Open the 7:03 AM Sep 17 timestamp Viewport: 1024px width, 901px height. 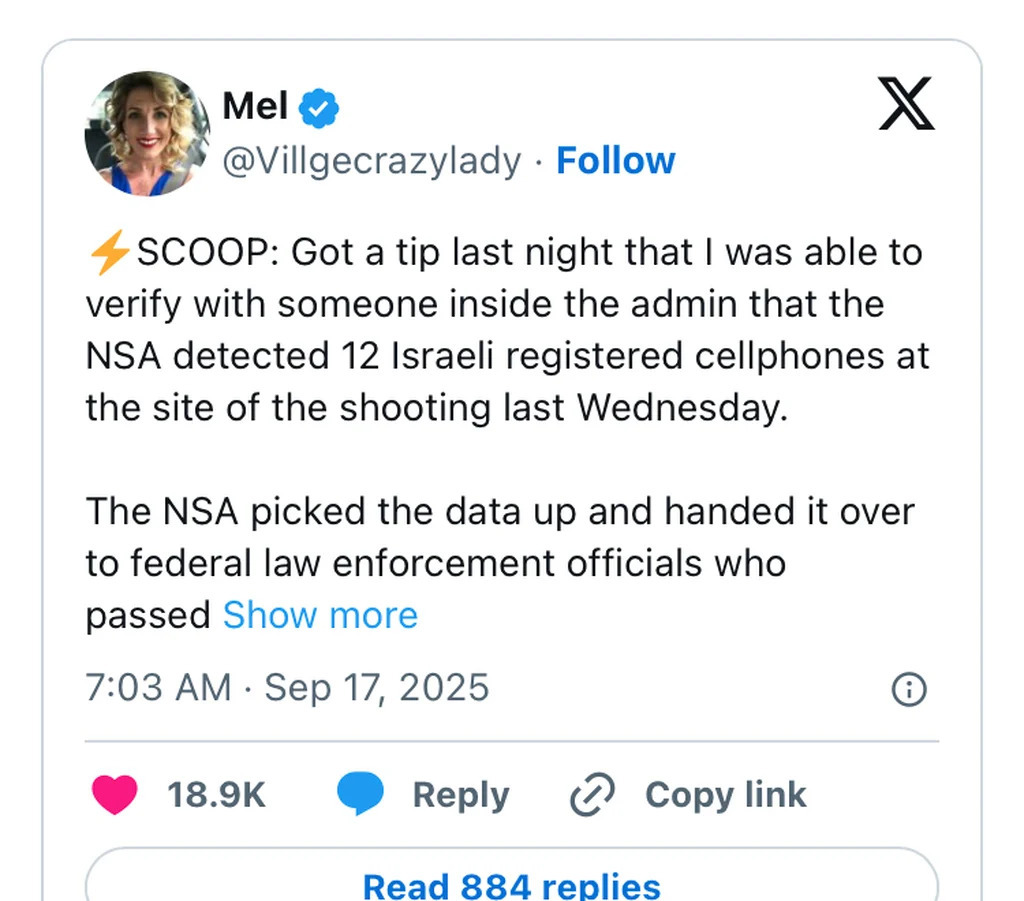(287, 688)
